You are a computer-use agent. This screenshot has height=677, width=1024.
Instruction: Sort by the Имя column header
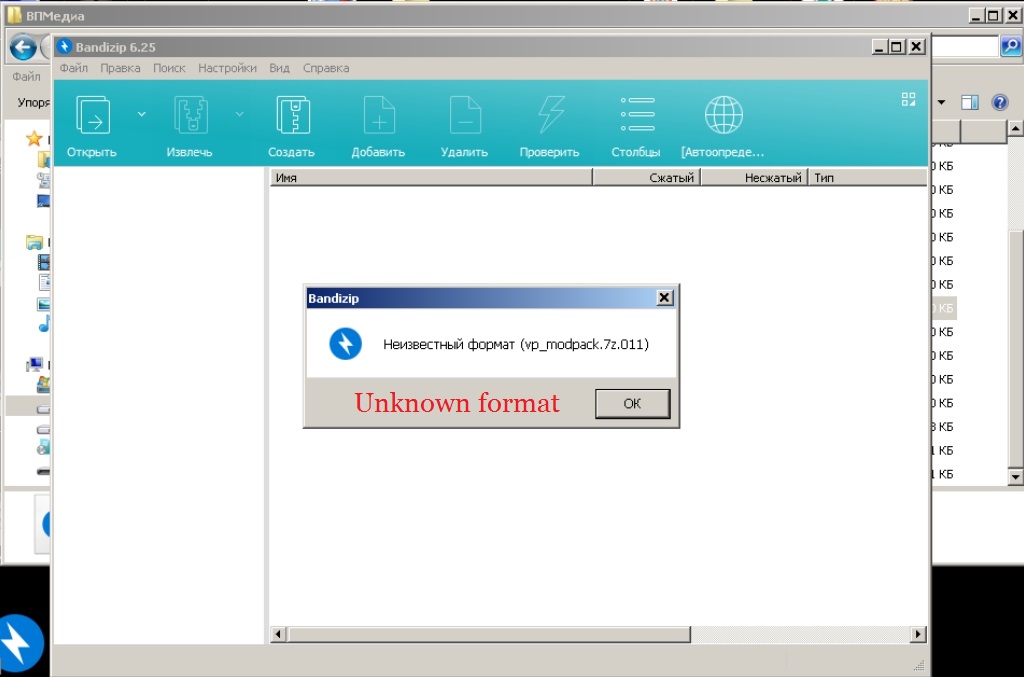(x=431, y=178)
